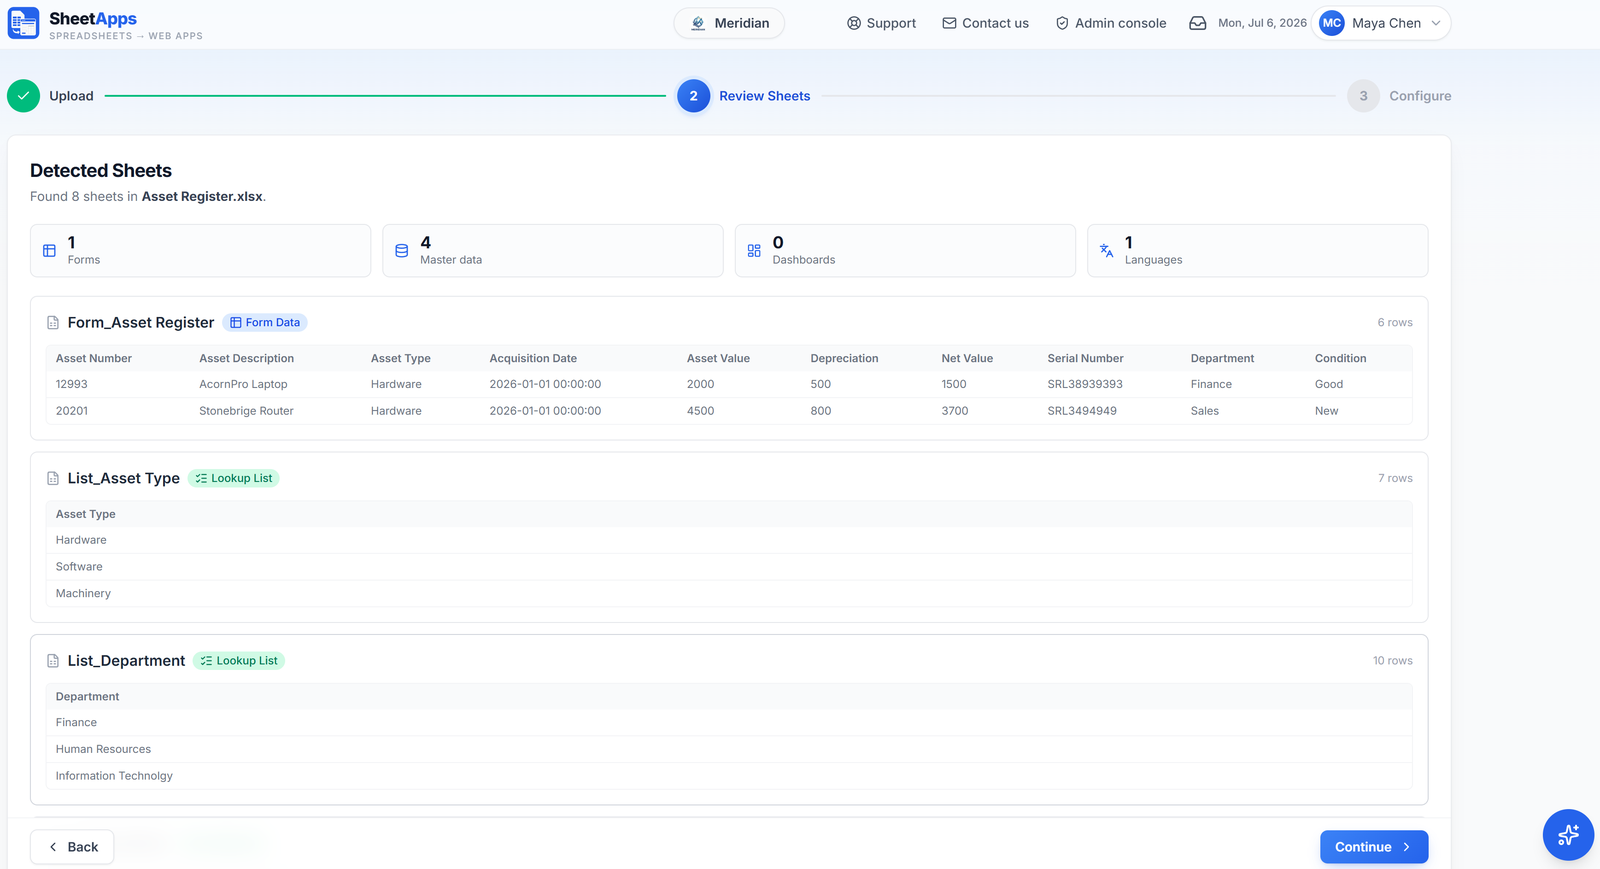The width and height of the screenshot is (1600, 869).
Task: Click the Information Technolgy row
Action: click(729, 776)
